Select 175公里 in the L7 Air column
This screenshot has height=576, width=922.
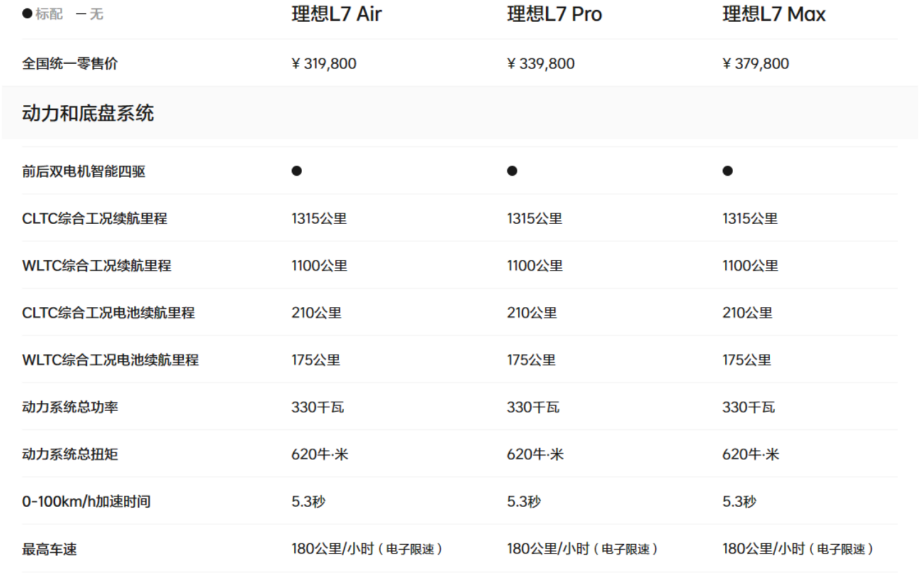tap(316, 360)
